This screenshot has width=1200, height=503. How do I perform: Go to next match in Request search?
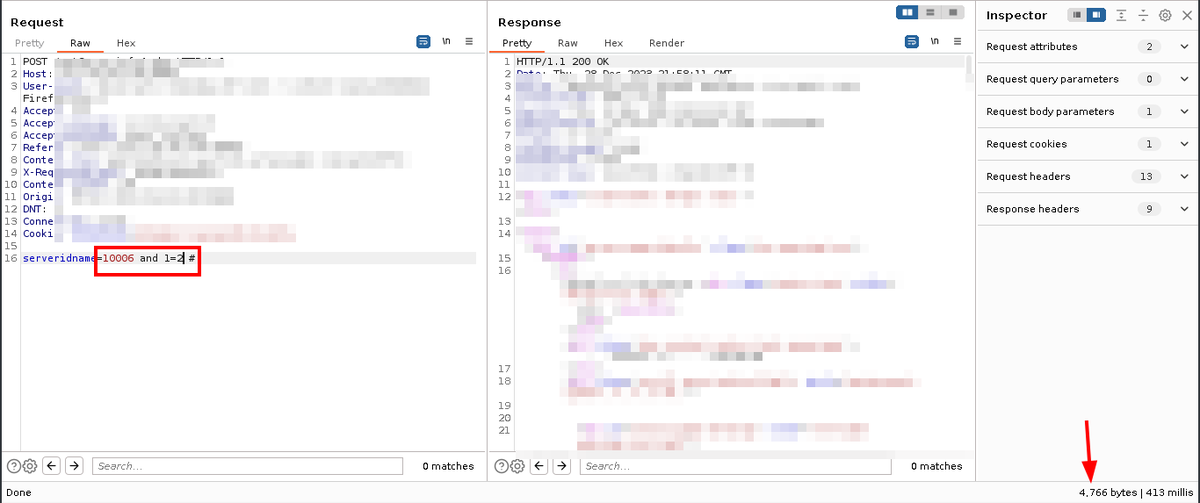click(x=74, y=466)
